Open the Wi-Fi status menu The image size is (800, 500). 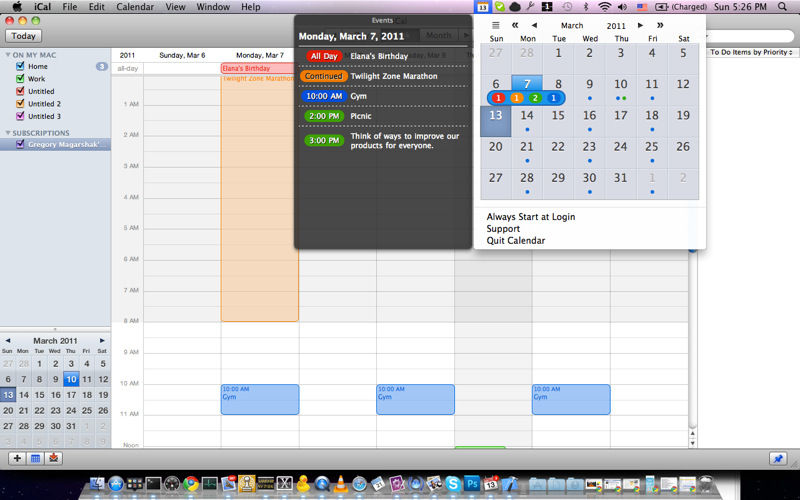[605, 7]
